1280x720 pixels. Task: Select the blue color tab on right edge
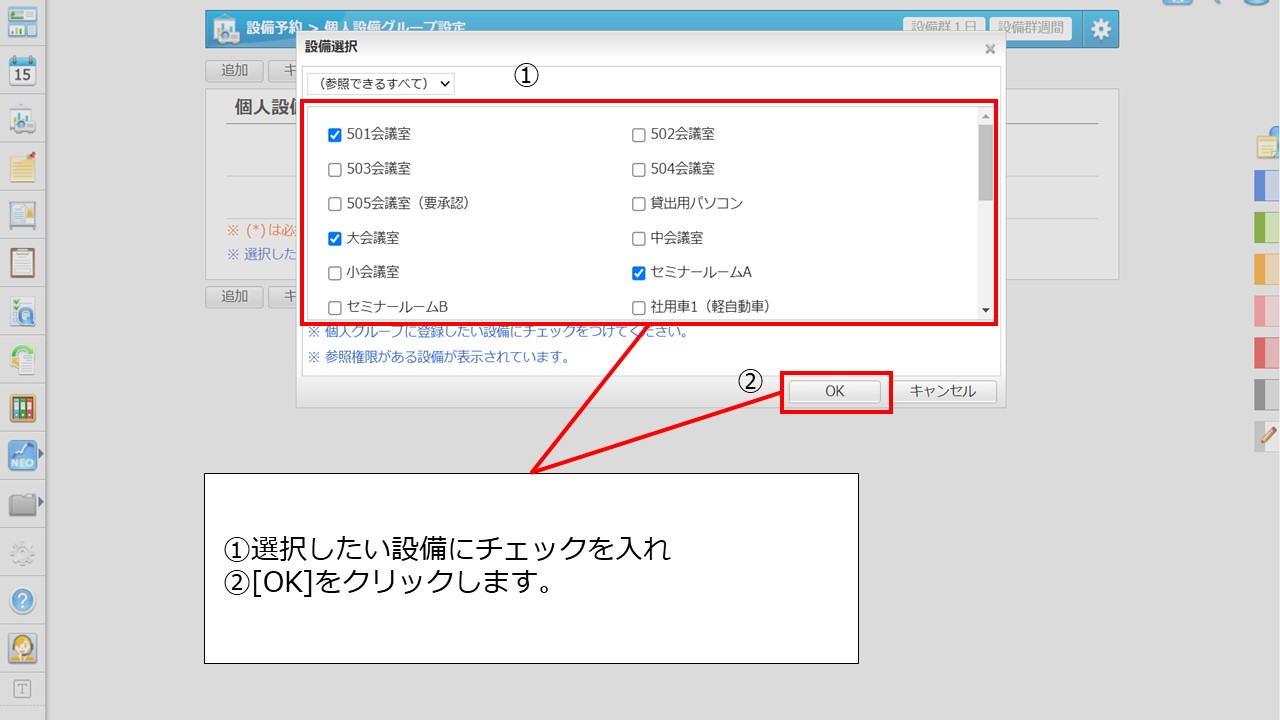(x=1268, y=186)
